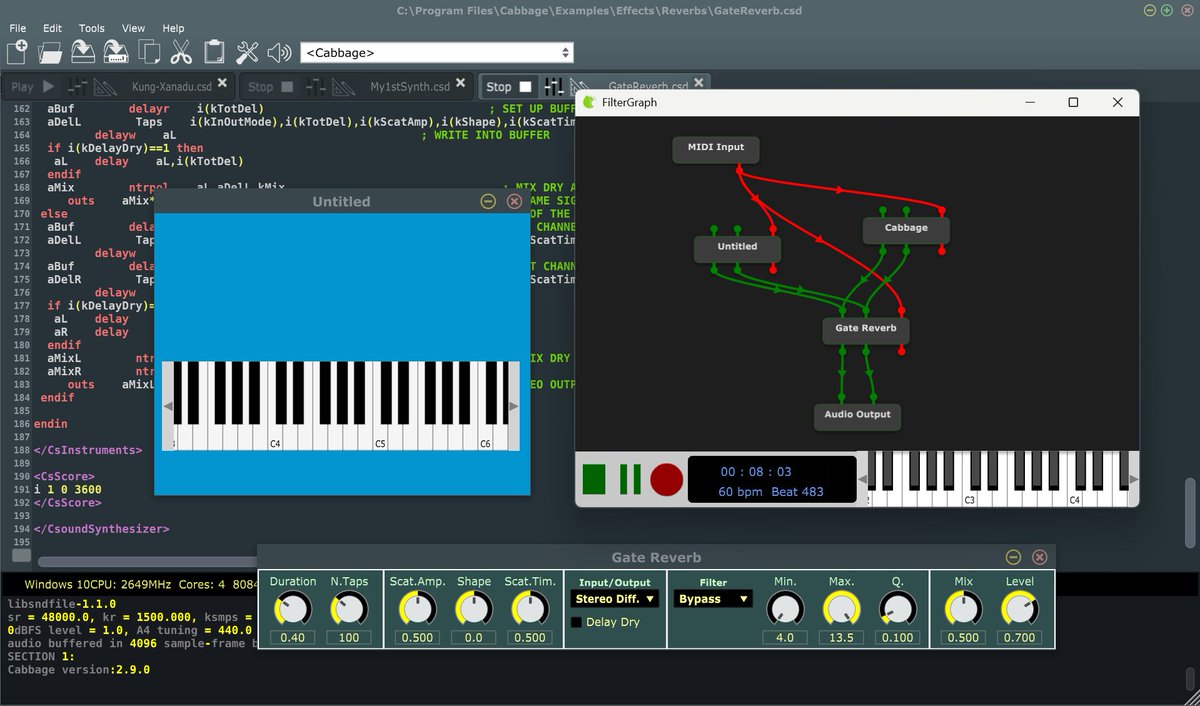The width and height of the screenshot is (1200, 706).
Task: Close the My1stSynth.csd tab
Action: [461, 84]
